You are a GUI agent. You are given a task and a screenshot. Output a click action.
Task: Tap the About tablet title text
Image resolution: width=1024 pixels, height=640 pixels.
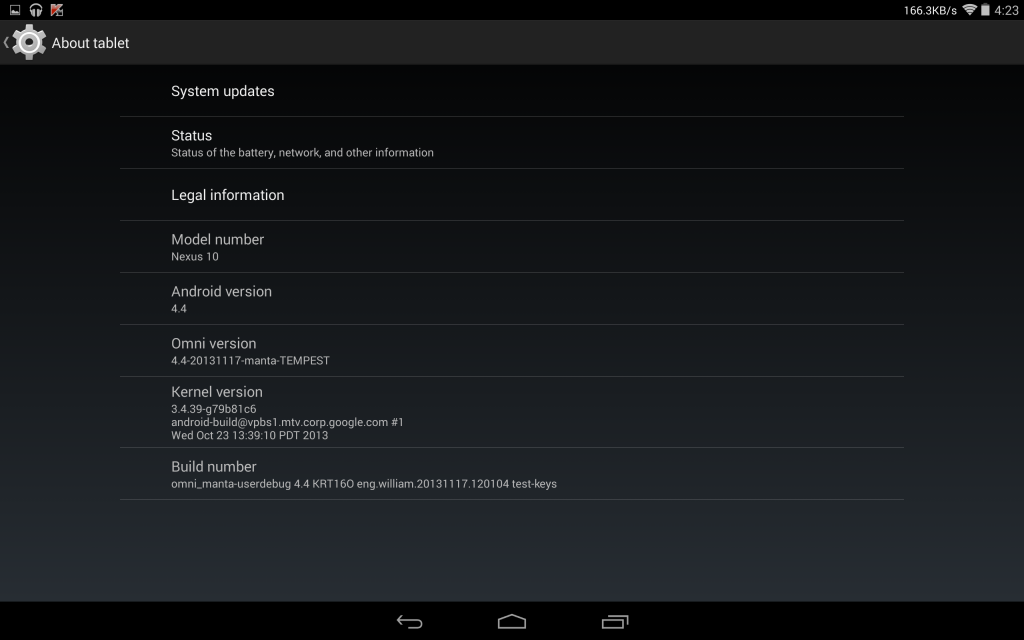tap(90, 43)
